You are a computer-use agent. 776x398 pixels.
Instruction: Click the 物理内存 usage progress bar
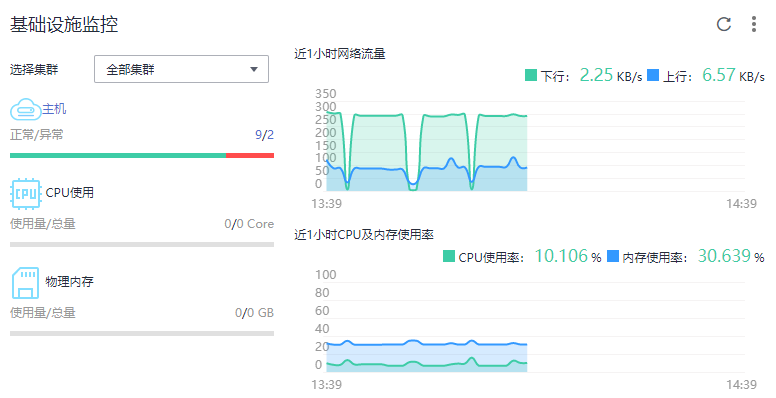point(142,333)
